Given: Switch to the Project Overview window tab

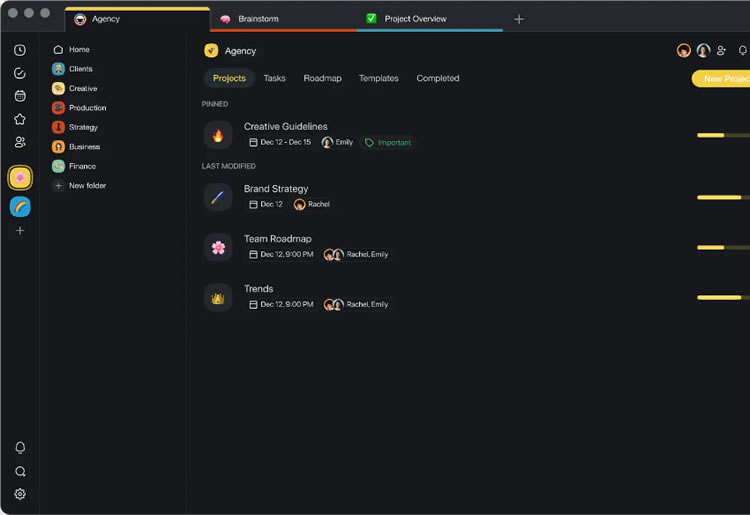Looking at the screenshot, I should click(430, 19).
